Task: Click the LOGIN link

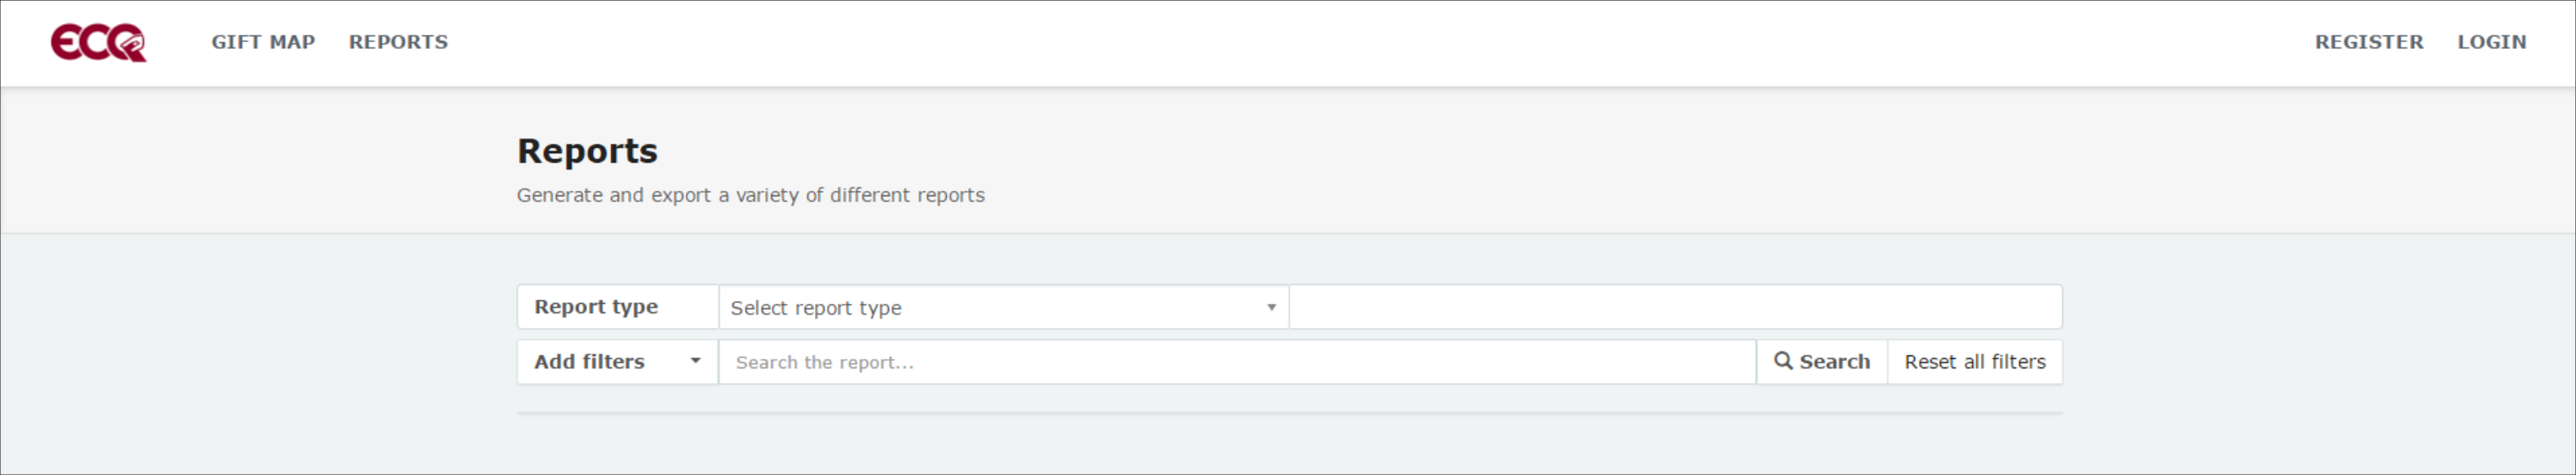Action: coord(2492,42)
